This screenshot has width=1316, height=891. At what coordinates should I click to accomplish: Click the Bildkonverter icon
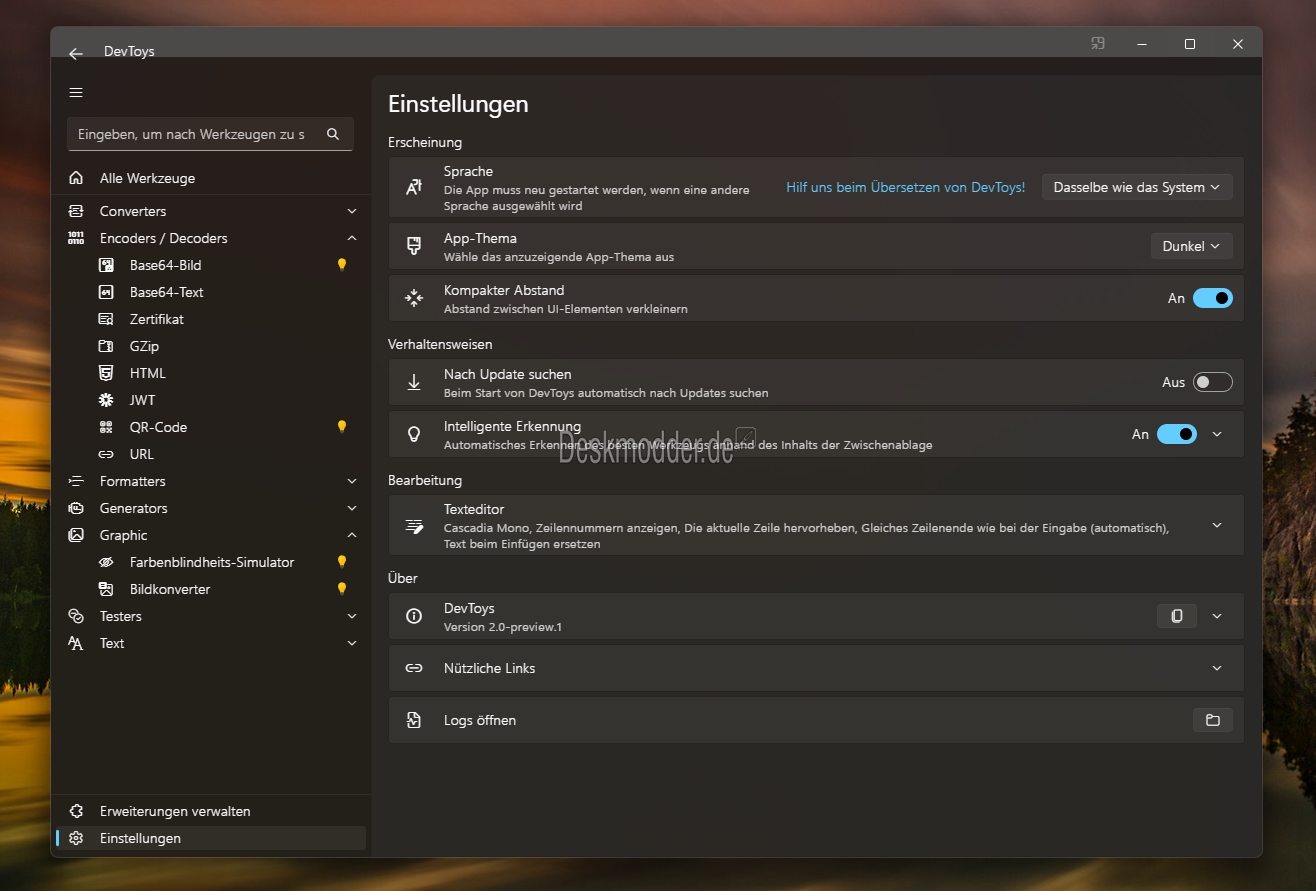106,589
